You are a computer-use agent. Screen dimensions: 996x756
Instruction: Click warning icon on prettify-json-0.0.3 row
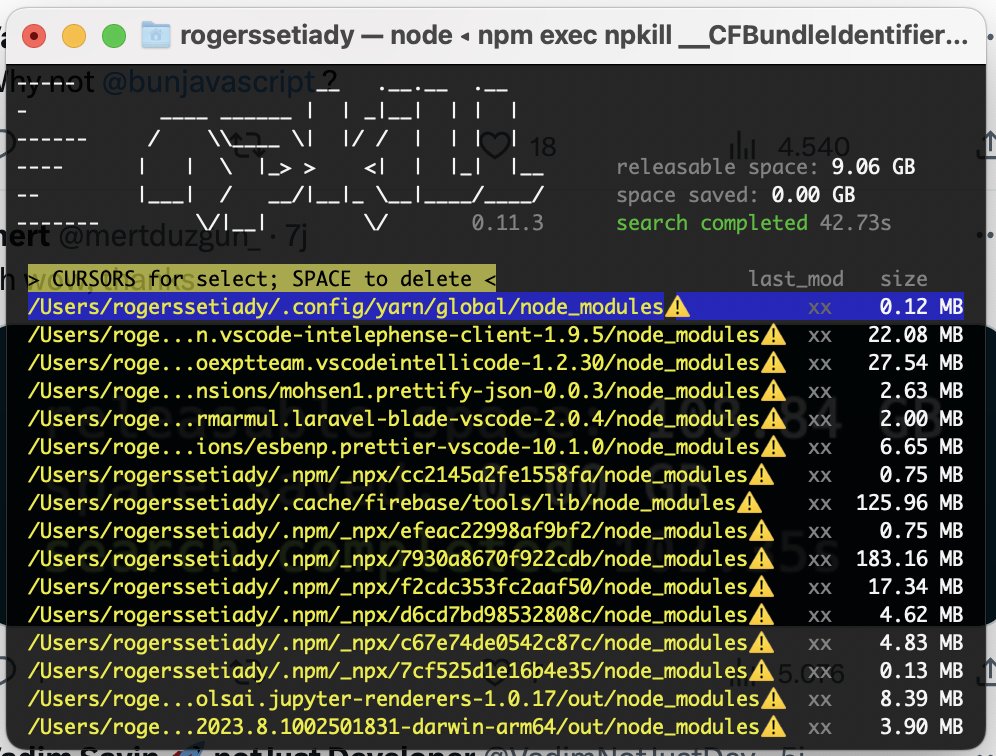tap(773, 391)
